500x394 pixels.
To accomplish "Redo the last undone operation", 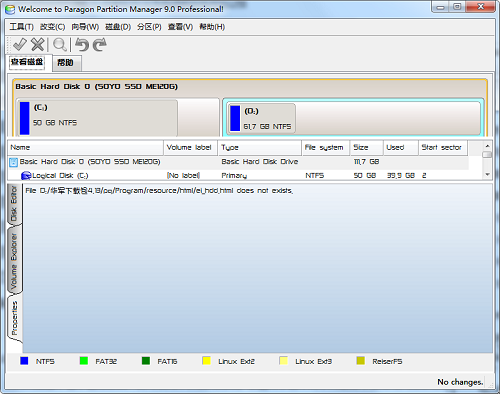I will [x=100, y=45].
